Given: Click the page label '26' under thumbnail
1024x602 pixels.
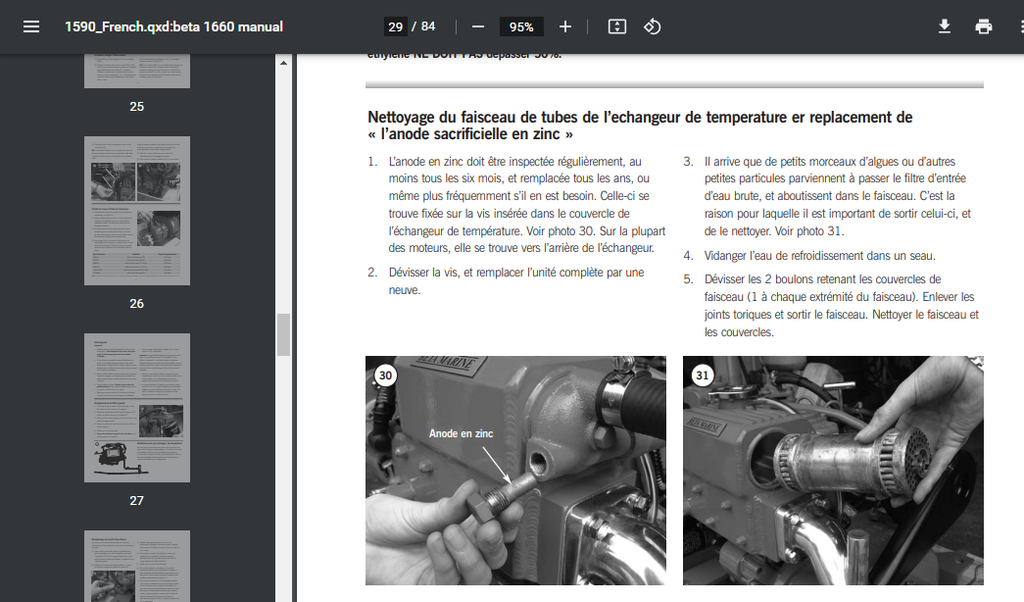Looking at the screenshot, I should [136, 304].
